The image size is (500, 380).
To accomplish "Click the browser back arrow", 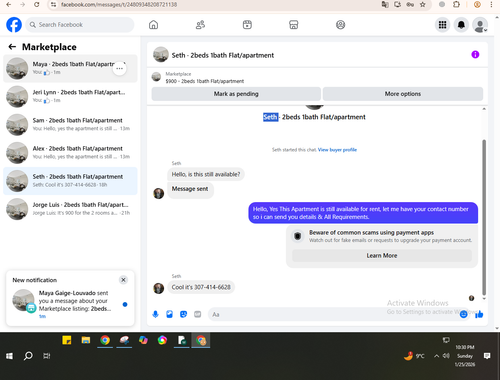I will [x=9, y=5].
